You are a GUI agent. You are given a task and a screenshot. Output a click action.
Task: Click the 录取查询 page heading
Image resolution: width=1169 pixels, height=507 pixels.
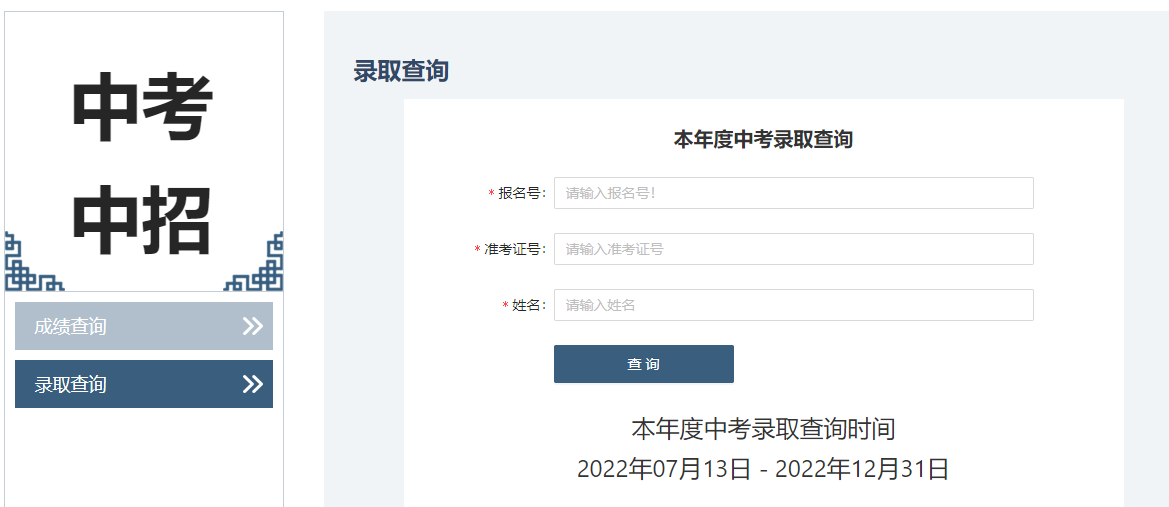pyautogui.click(x=401, y=71)
